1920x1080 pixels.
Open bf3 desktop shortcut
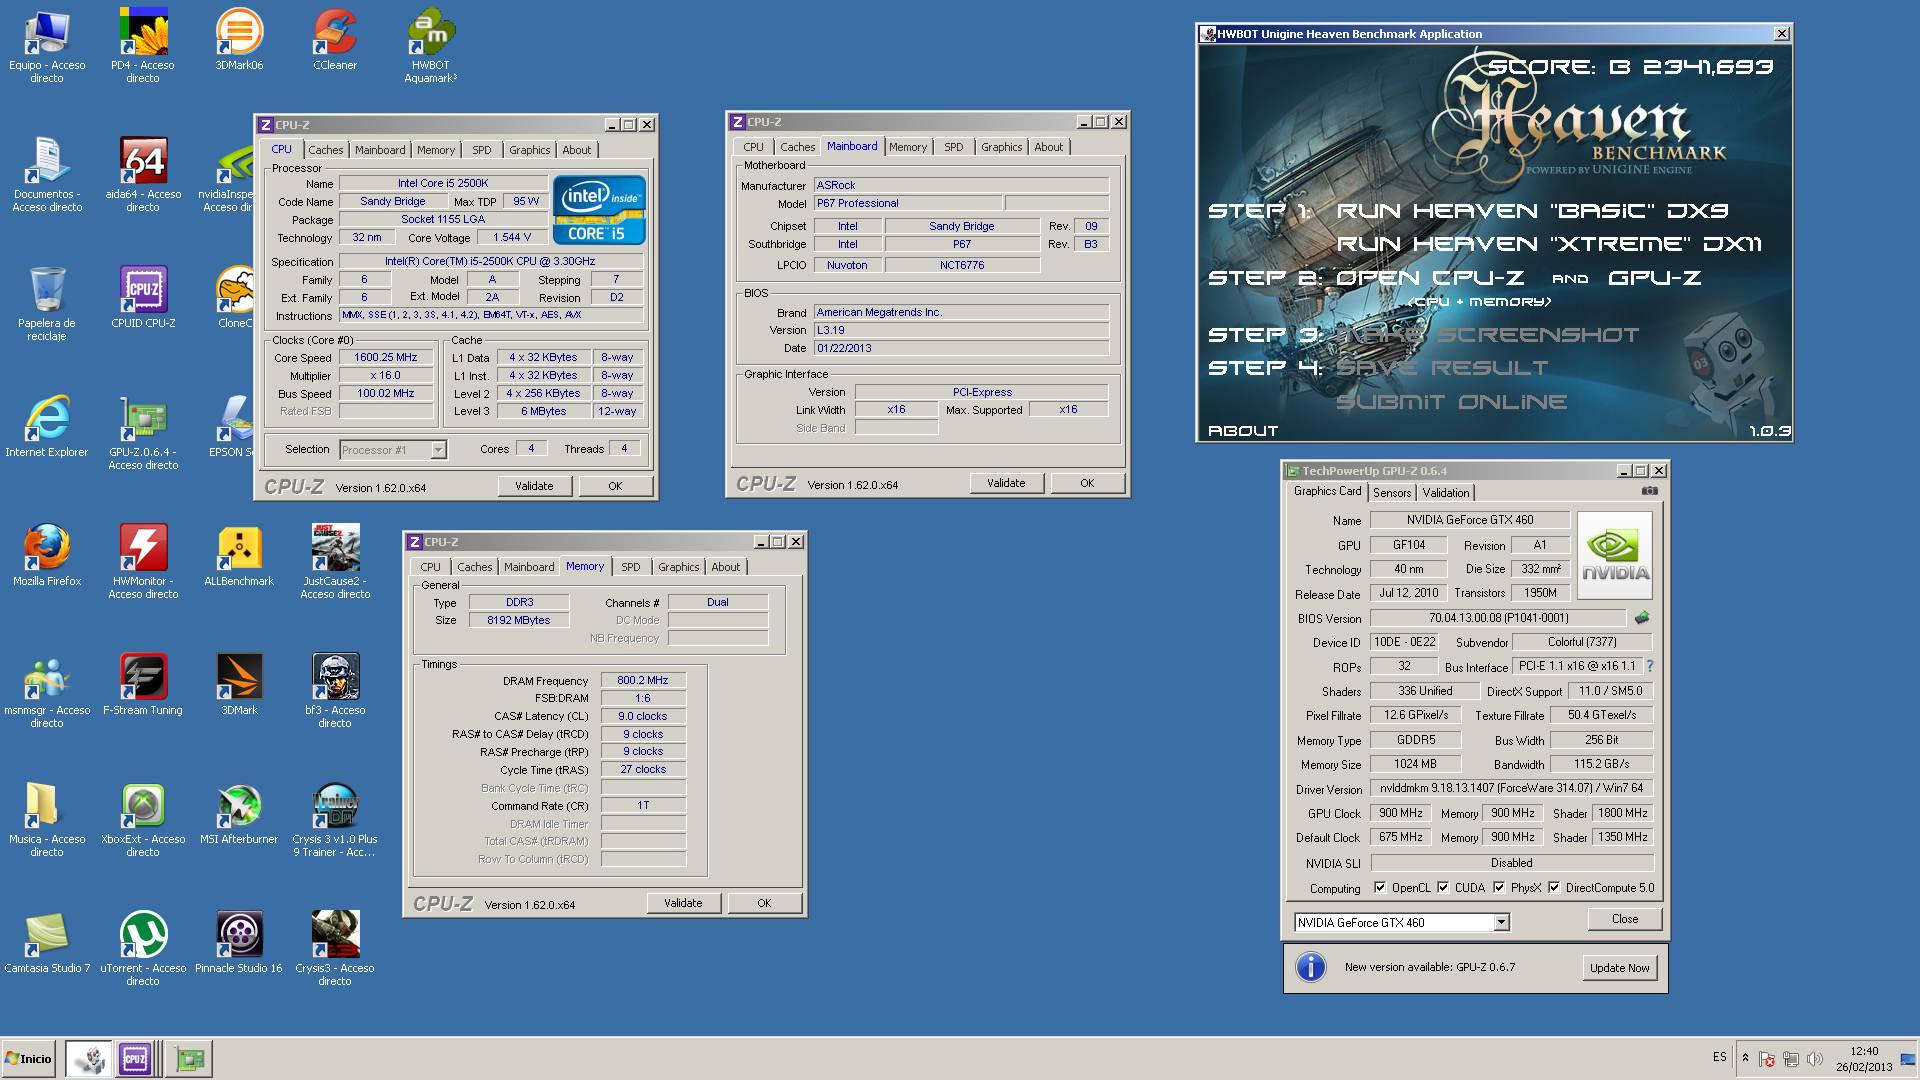(335, 690)
